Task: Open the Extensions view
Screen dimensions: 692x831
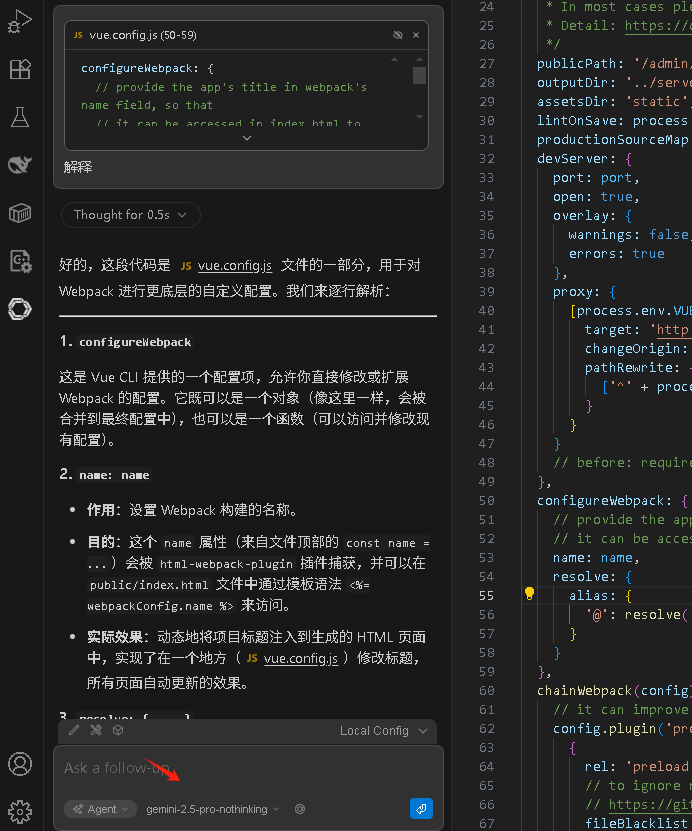Action: coord(20,69)
